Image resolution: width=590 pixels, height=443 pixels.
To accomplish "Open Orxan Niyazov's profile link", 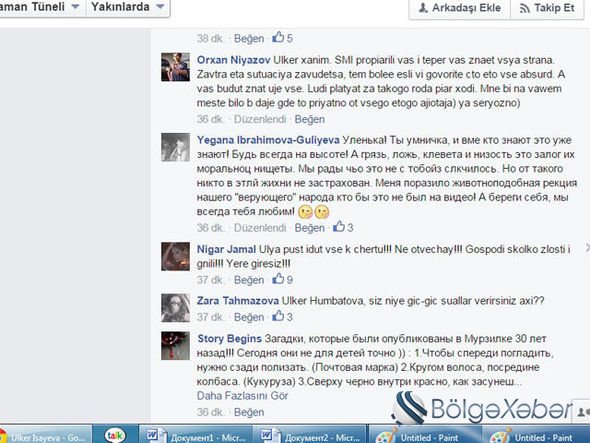I will point(234,60).
